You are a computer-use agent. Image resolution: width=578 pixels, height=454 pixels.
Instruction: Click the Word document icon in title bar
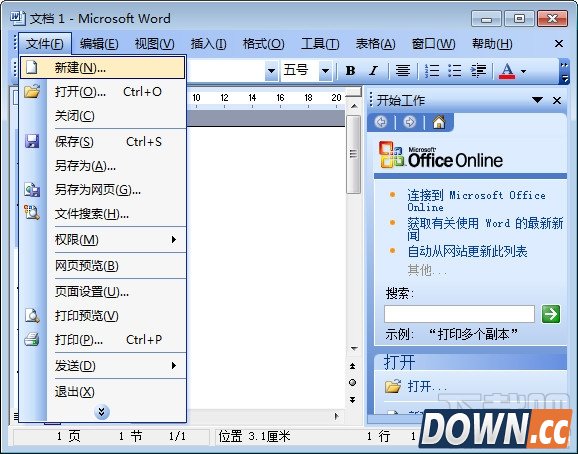click(x=17, y=18)
